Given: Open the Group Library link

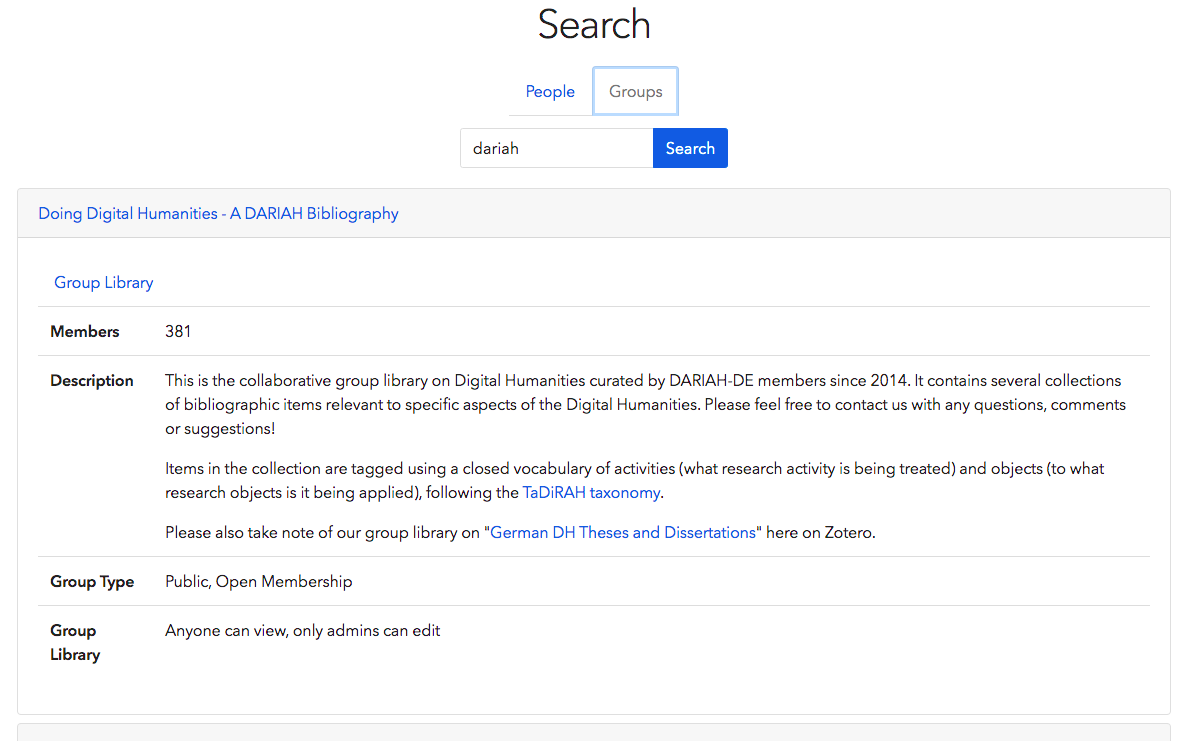Looking at the screenshot, I should click(104, 283).
